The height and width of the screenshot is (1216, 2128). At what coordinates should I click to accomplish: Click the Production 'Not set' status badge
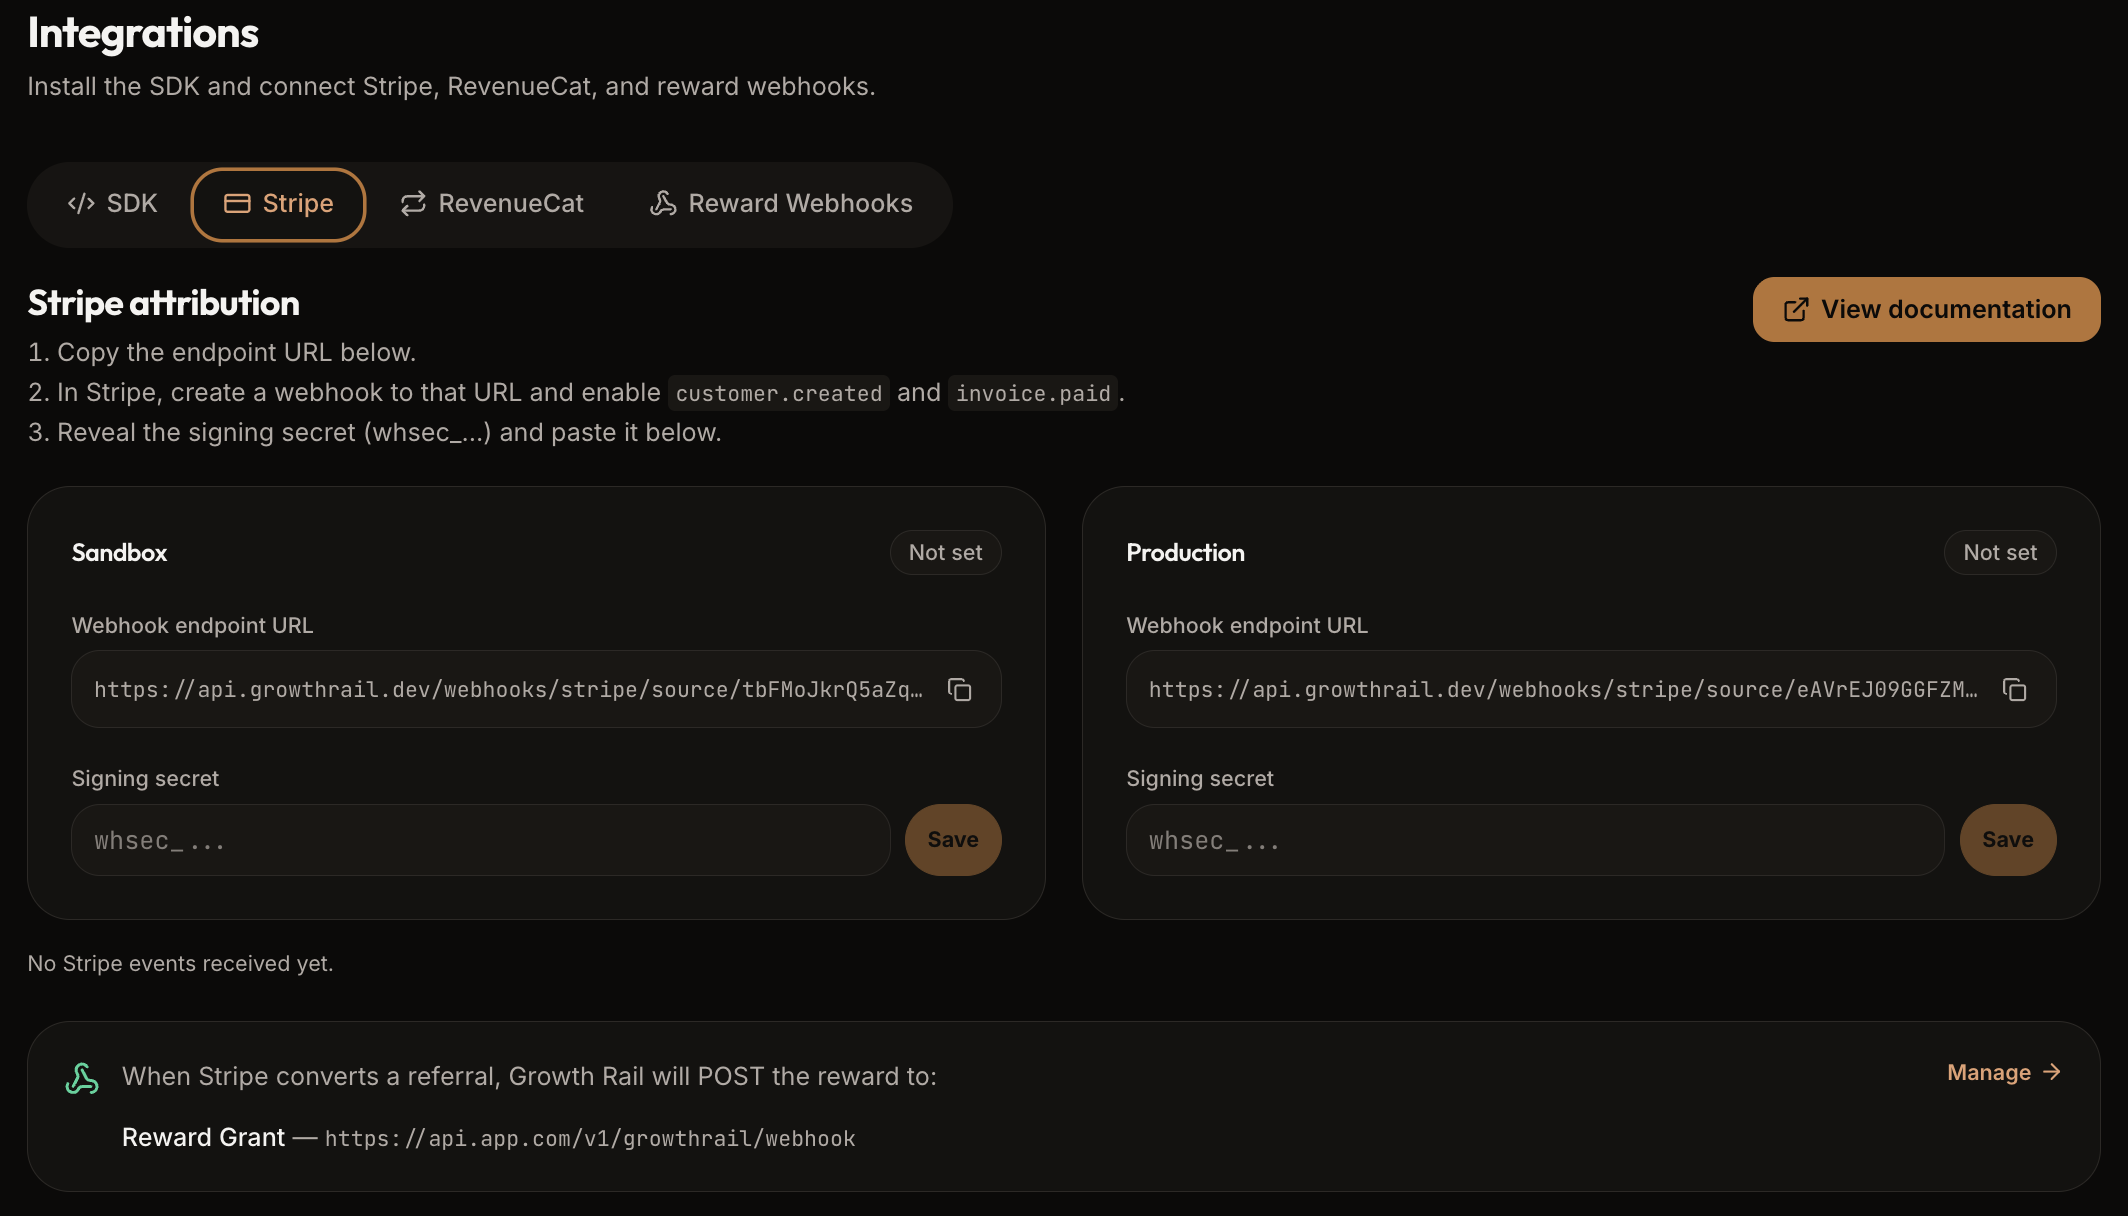tap(2000, 553)
